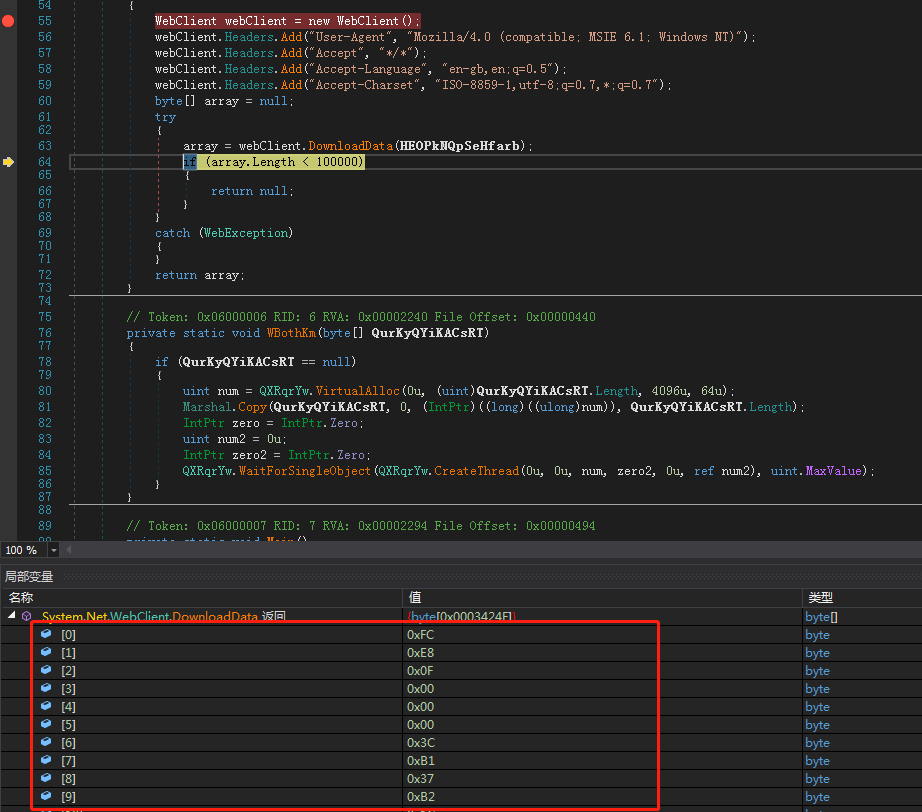
Task: Follow the IntPtr.Zero reference on line 82
Action: point(322,423)
